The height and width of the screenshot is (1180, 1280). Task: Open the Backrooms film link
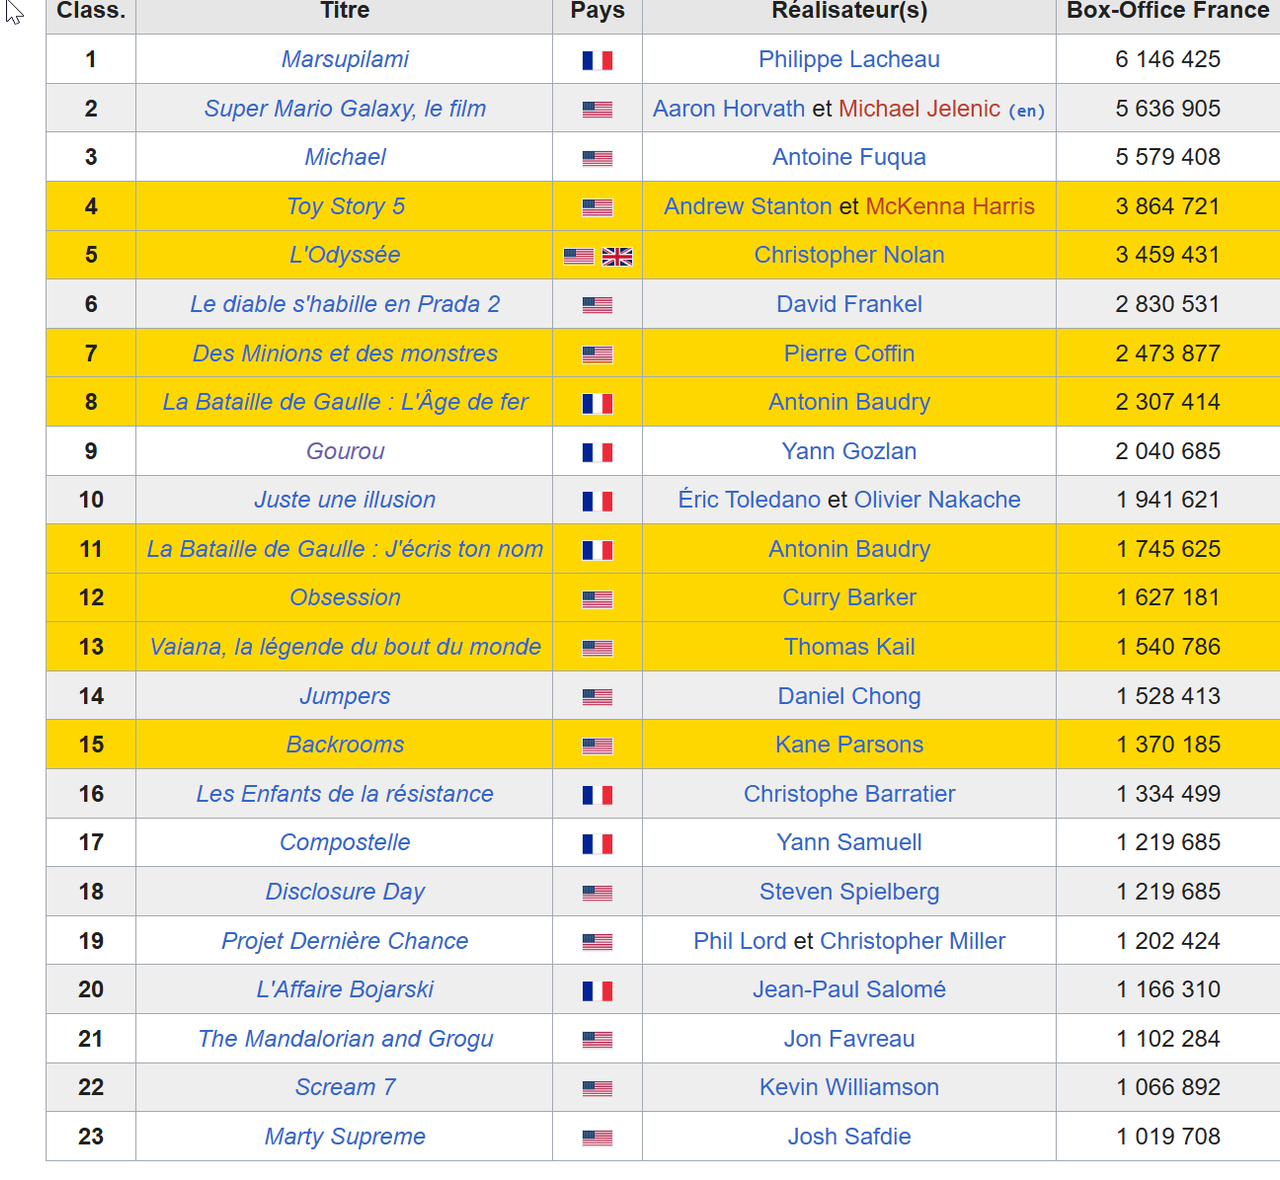[345, 745]
